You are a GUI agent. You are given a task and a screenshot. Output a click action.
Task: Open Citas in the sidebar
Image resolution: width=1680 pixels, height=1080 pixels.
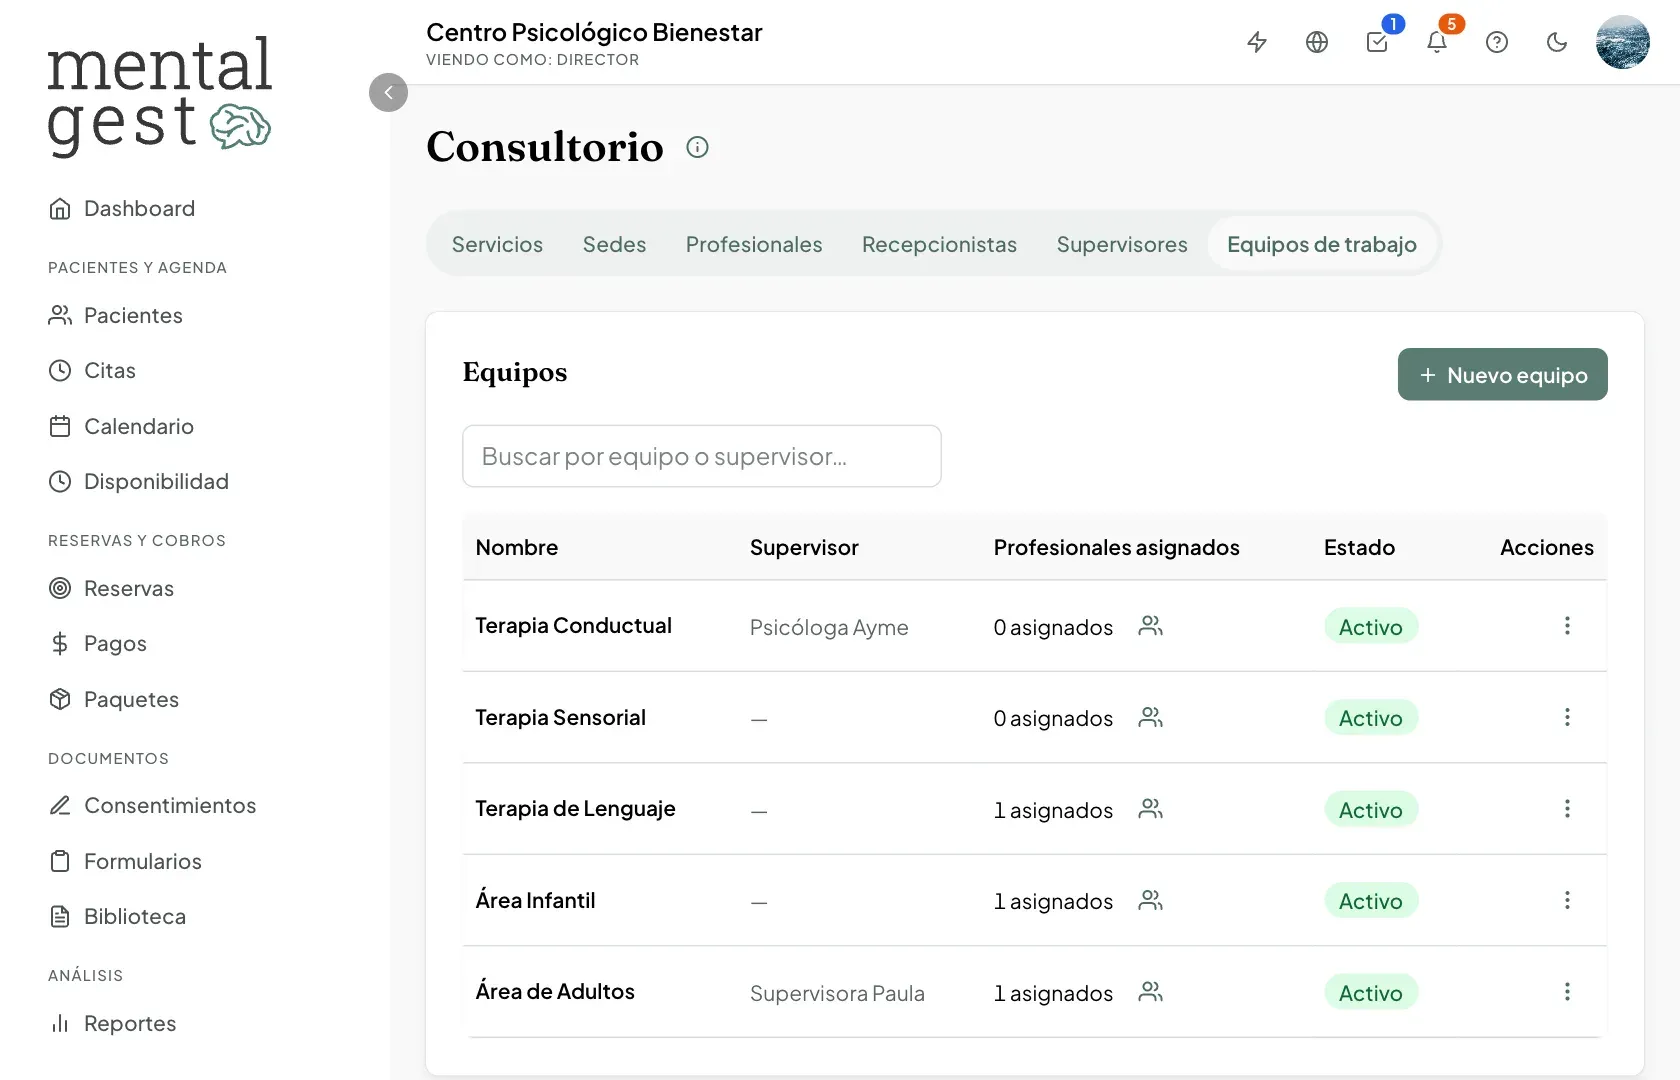[x=92, y=371]
